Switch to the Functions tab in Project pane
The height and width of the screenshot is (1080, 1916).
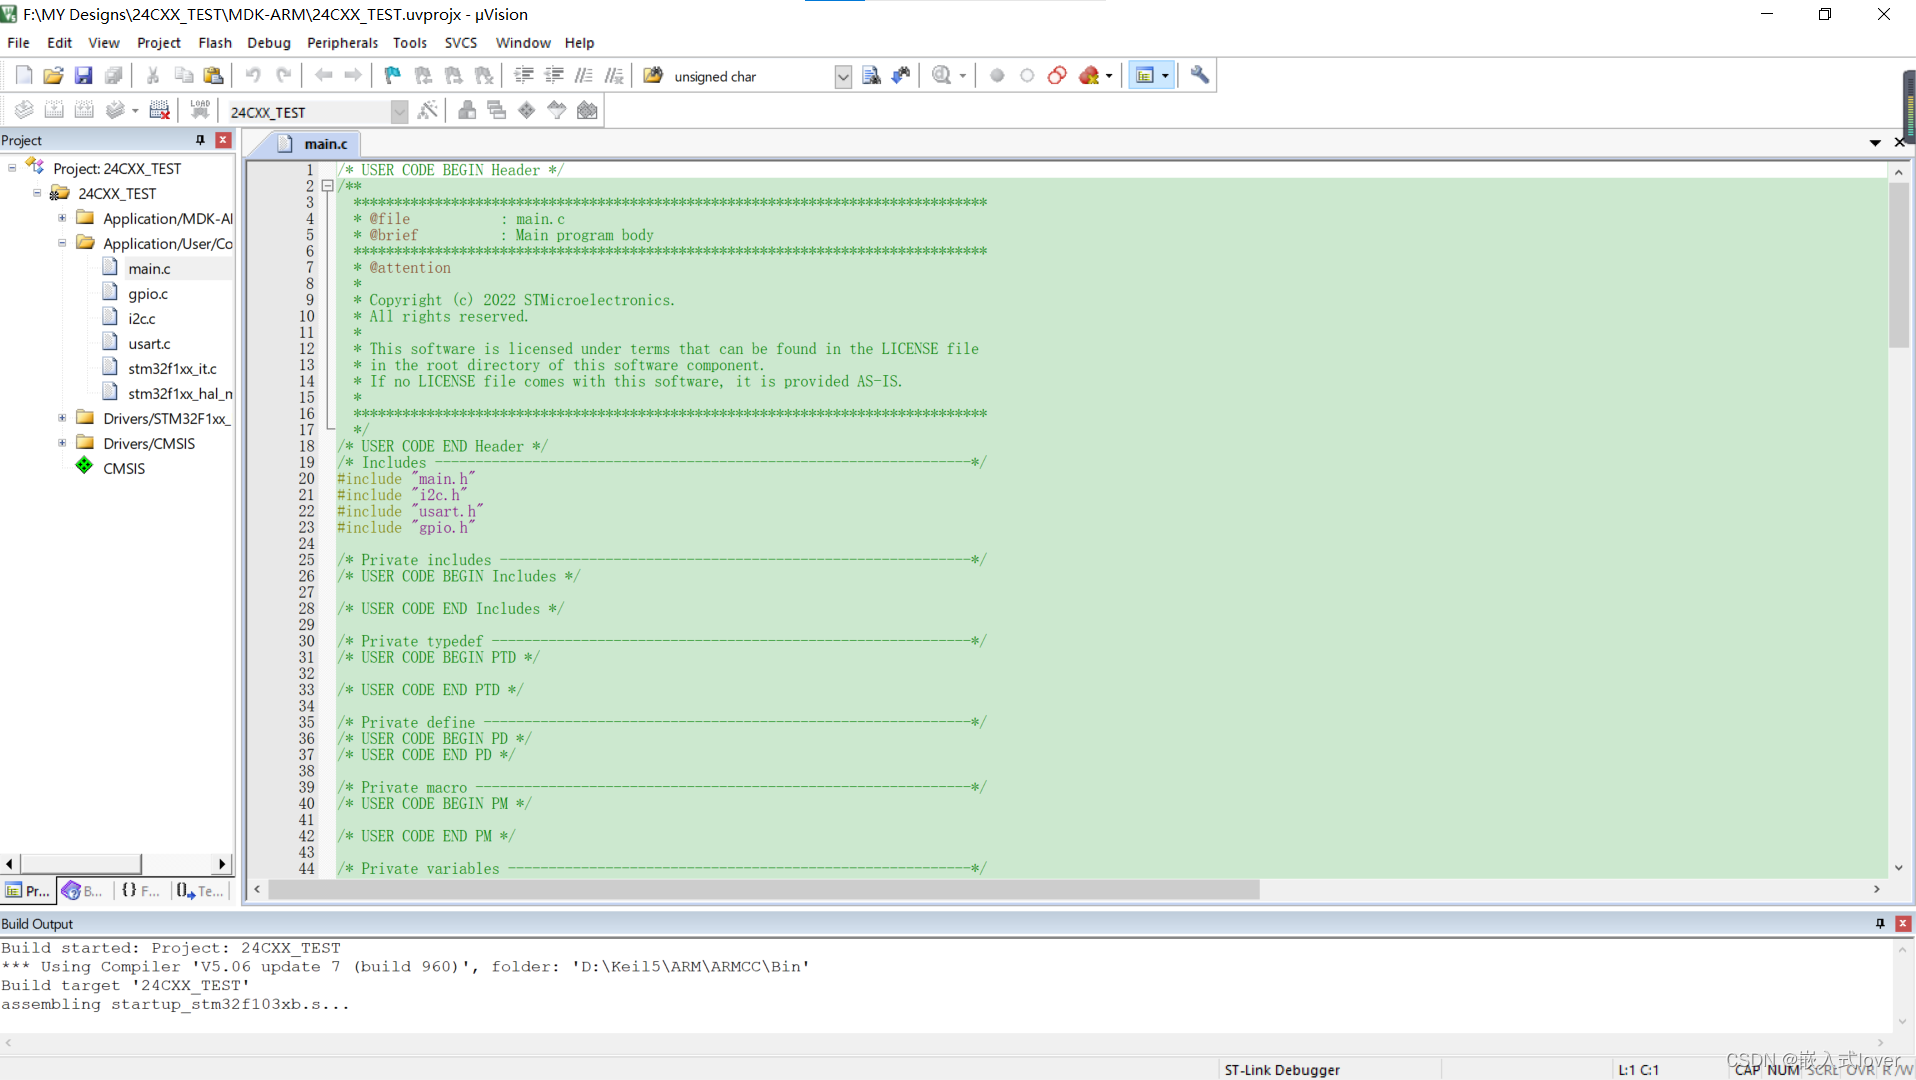pos(141,891)
